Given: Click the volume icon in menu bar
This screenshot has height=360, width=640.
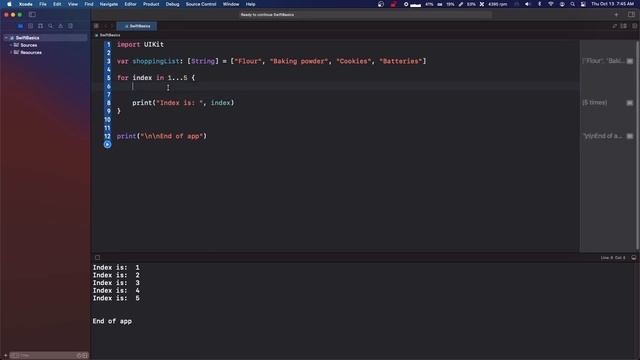Looking at the screenshot, I should click(527, 4).
